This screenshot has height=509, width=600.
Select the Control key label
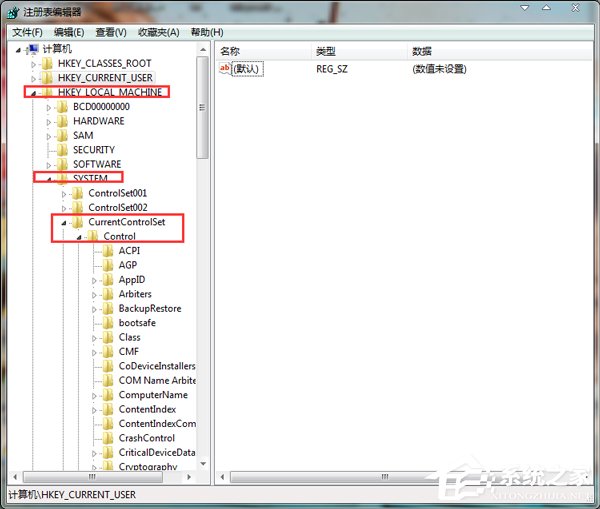click(x=119, y=236)
